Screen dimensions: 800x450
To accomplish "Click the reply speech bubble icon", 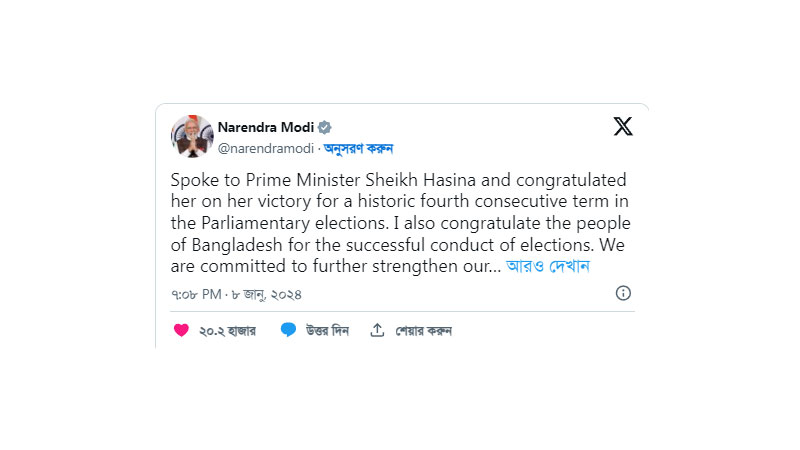I will pos(288,330).
